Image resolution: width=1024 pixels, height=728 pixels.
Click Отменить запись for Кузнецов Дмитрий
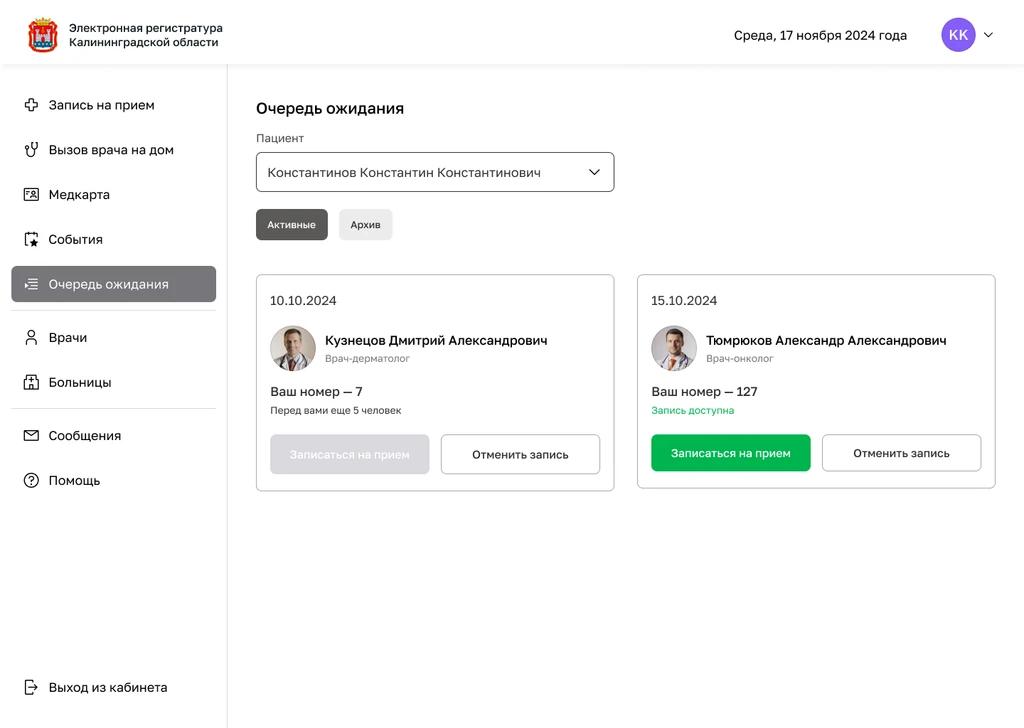click(520, 454)
